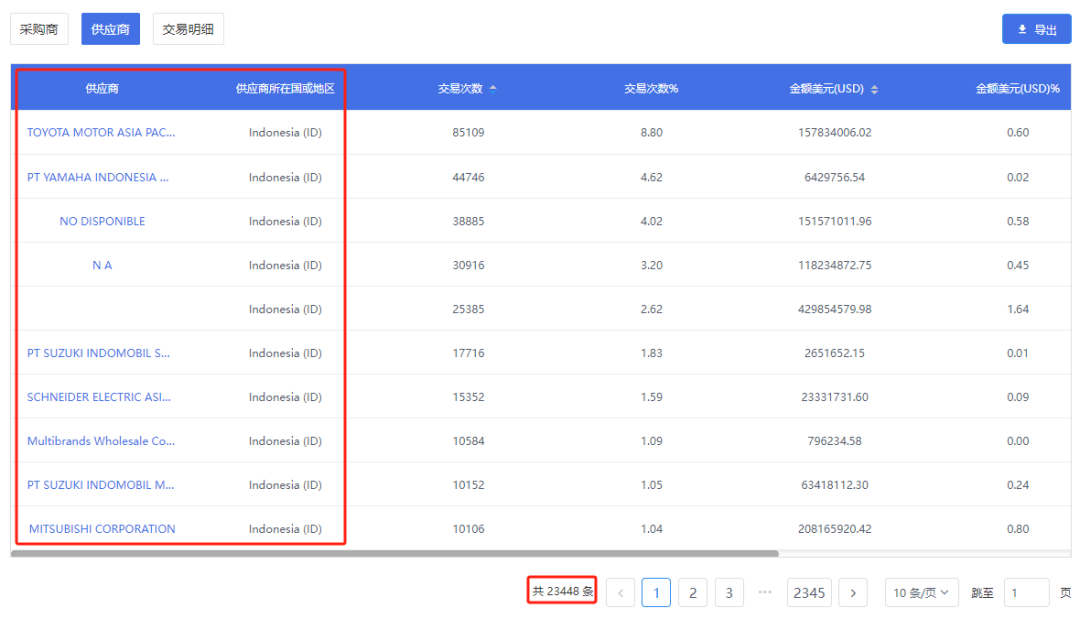Sort by 金额美元(USD) column arrows

875,89
